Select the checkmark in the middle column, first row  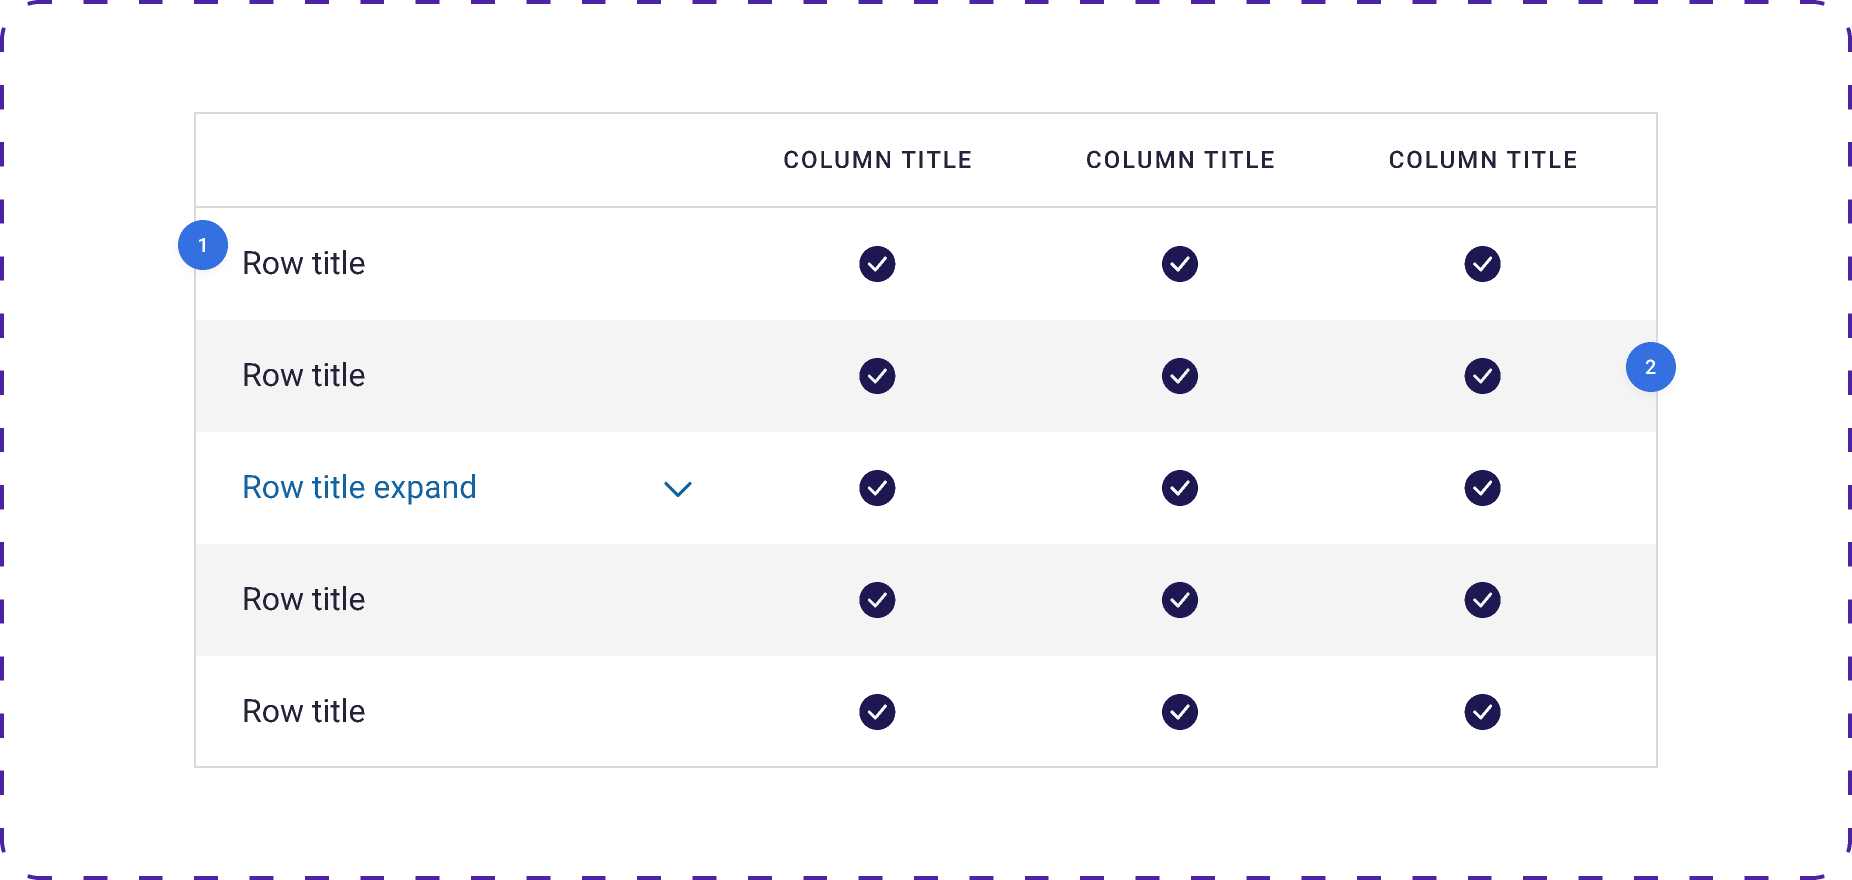coord(1180,263)
